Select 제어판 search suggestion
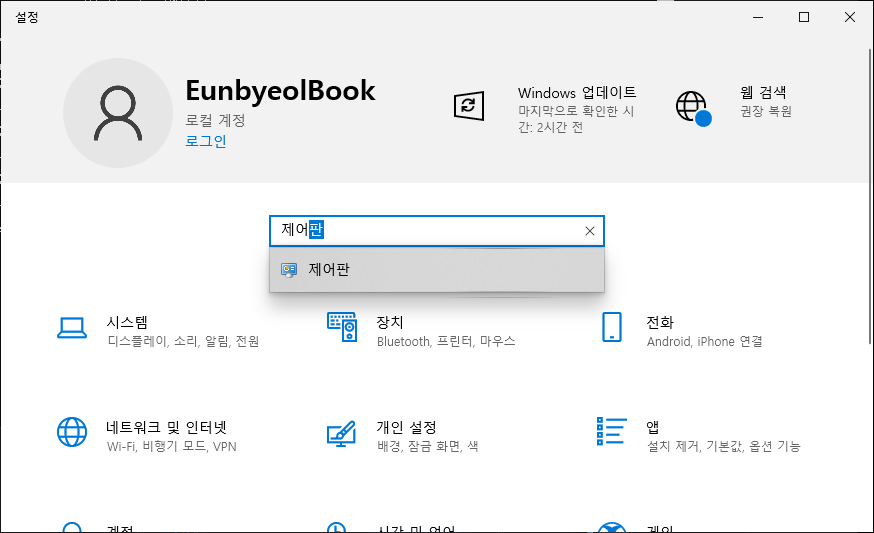 click(437, 270)
